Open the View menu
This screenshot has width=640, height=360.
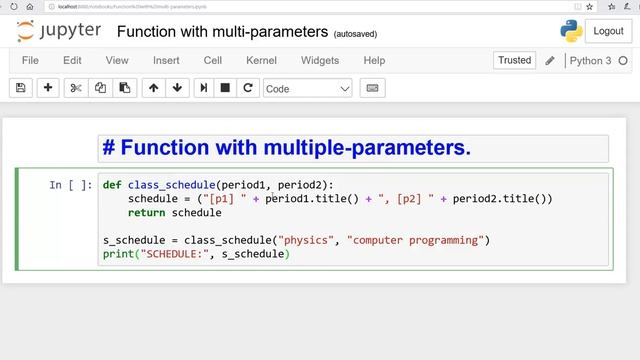[117, 60]
